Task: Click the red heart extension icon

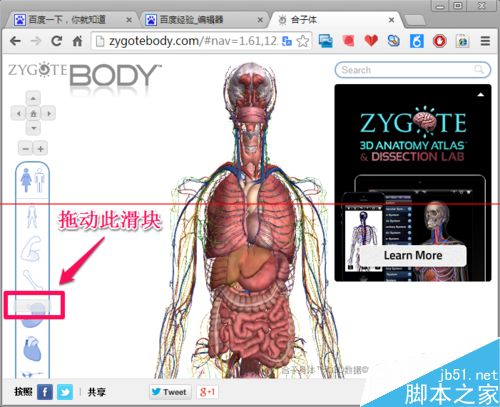Action: pyautogui.click(x=371, y=41)
